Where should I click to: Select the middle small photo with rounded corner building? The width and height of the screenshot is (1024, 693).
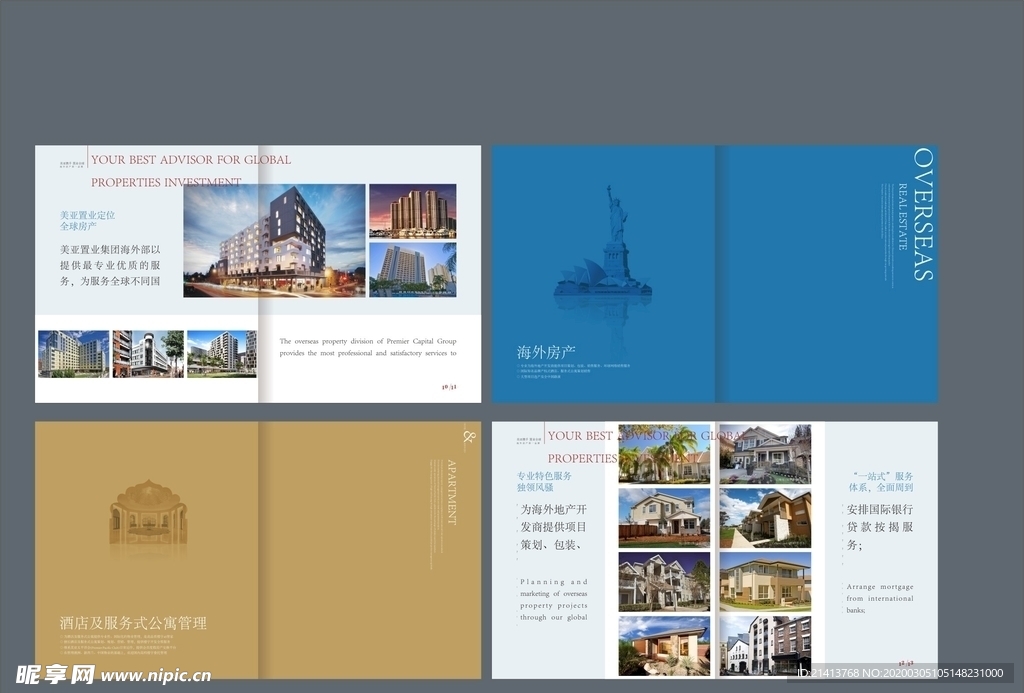tap(148, 354)
